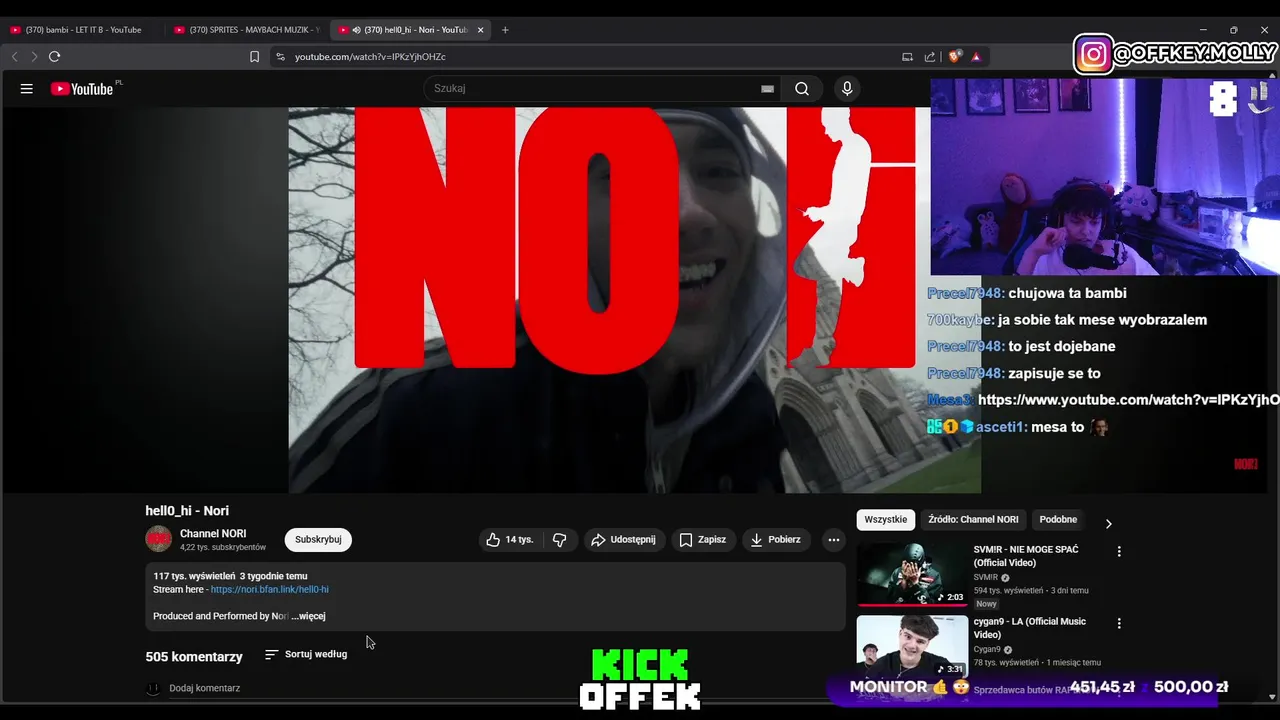Open YouTube link in Mesa3 chat message

(1128, 400)
